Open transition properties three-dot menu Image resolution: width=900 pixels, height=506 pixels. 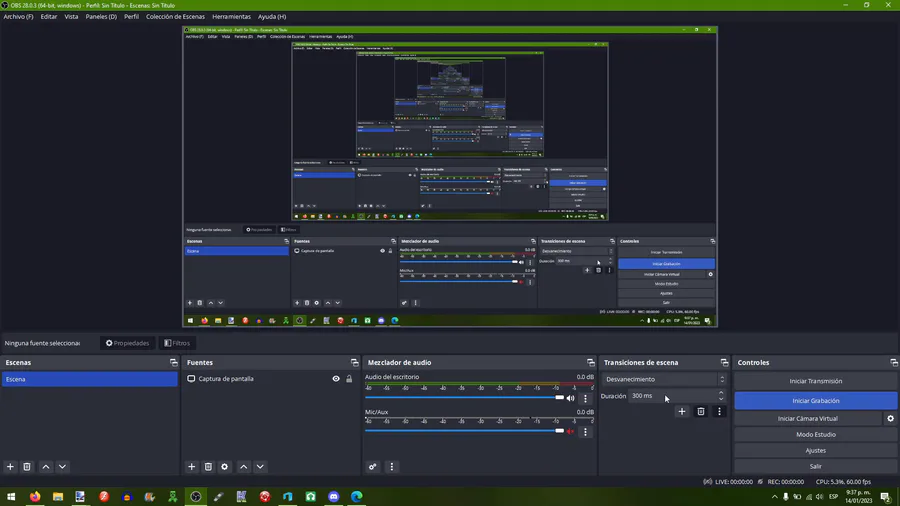719,411
